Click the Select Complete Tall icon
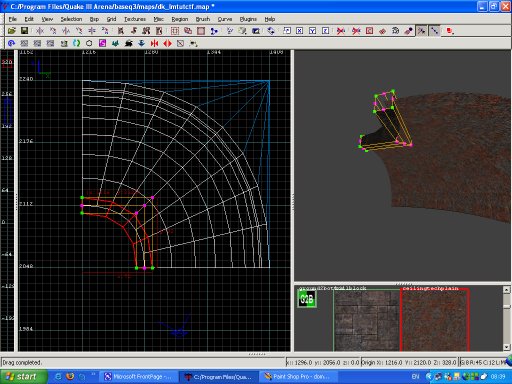The height and width of the screenshot is (384, 512). tap(121, 31)
